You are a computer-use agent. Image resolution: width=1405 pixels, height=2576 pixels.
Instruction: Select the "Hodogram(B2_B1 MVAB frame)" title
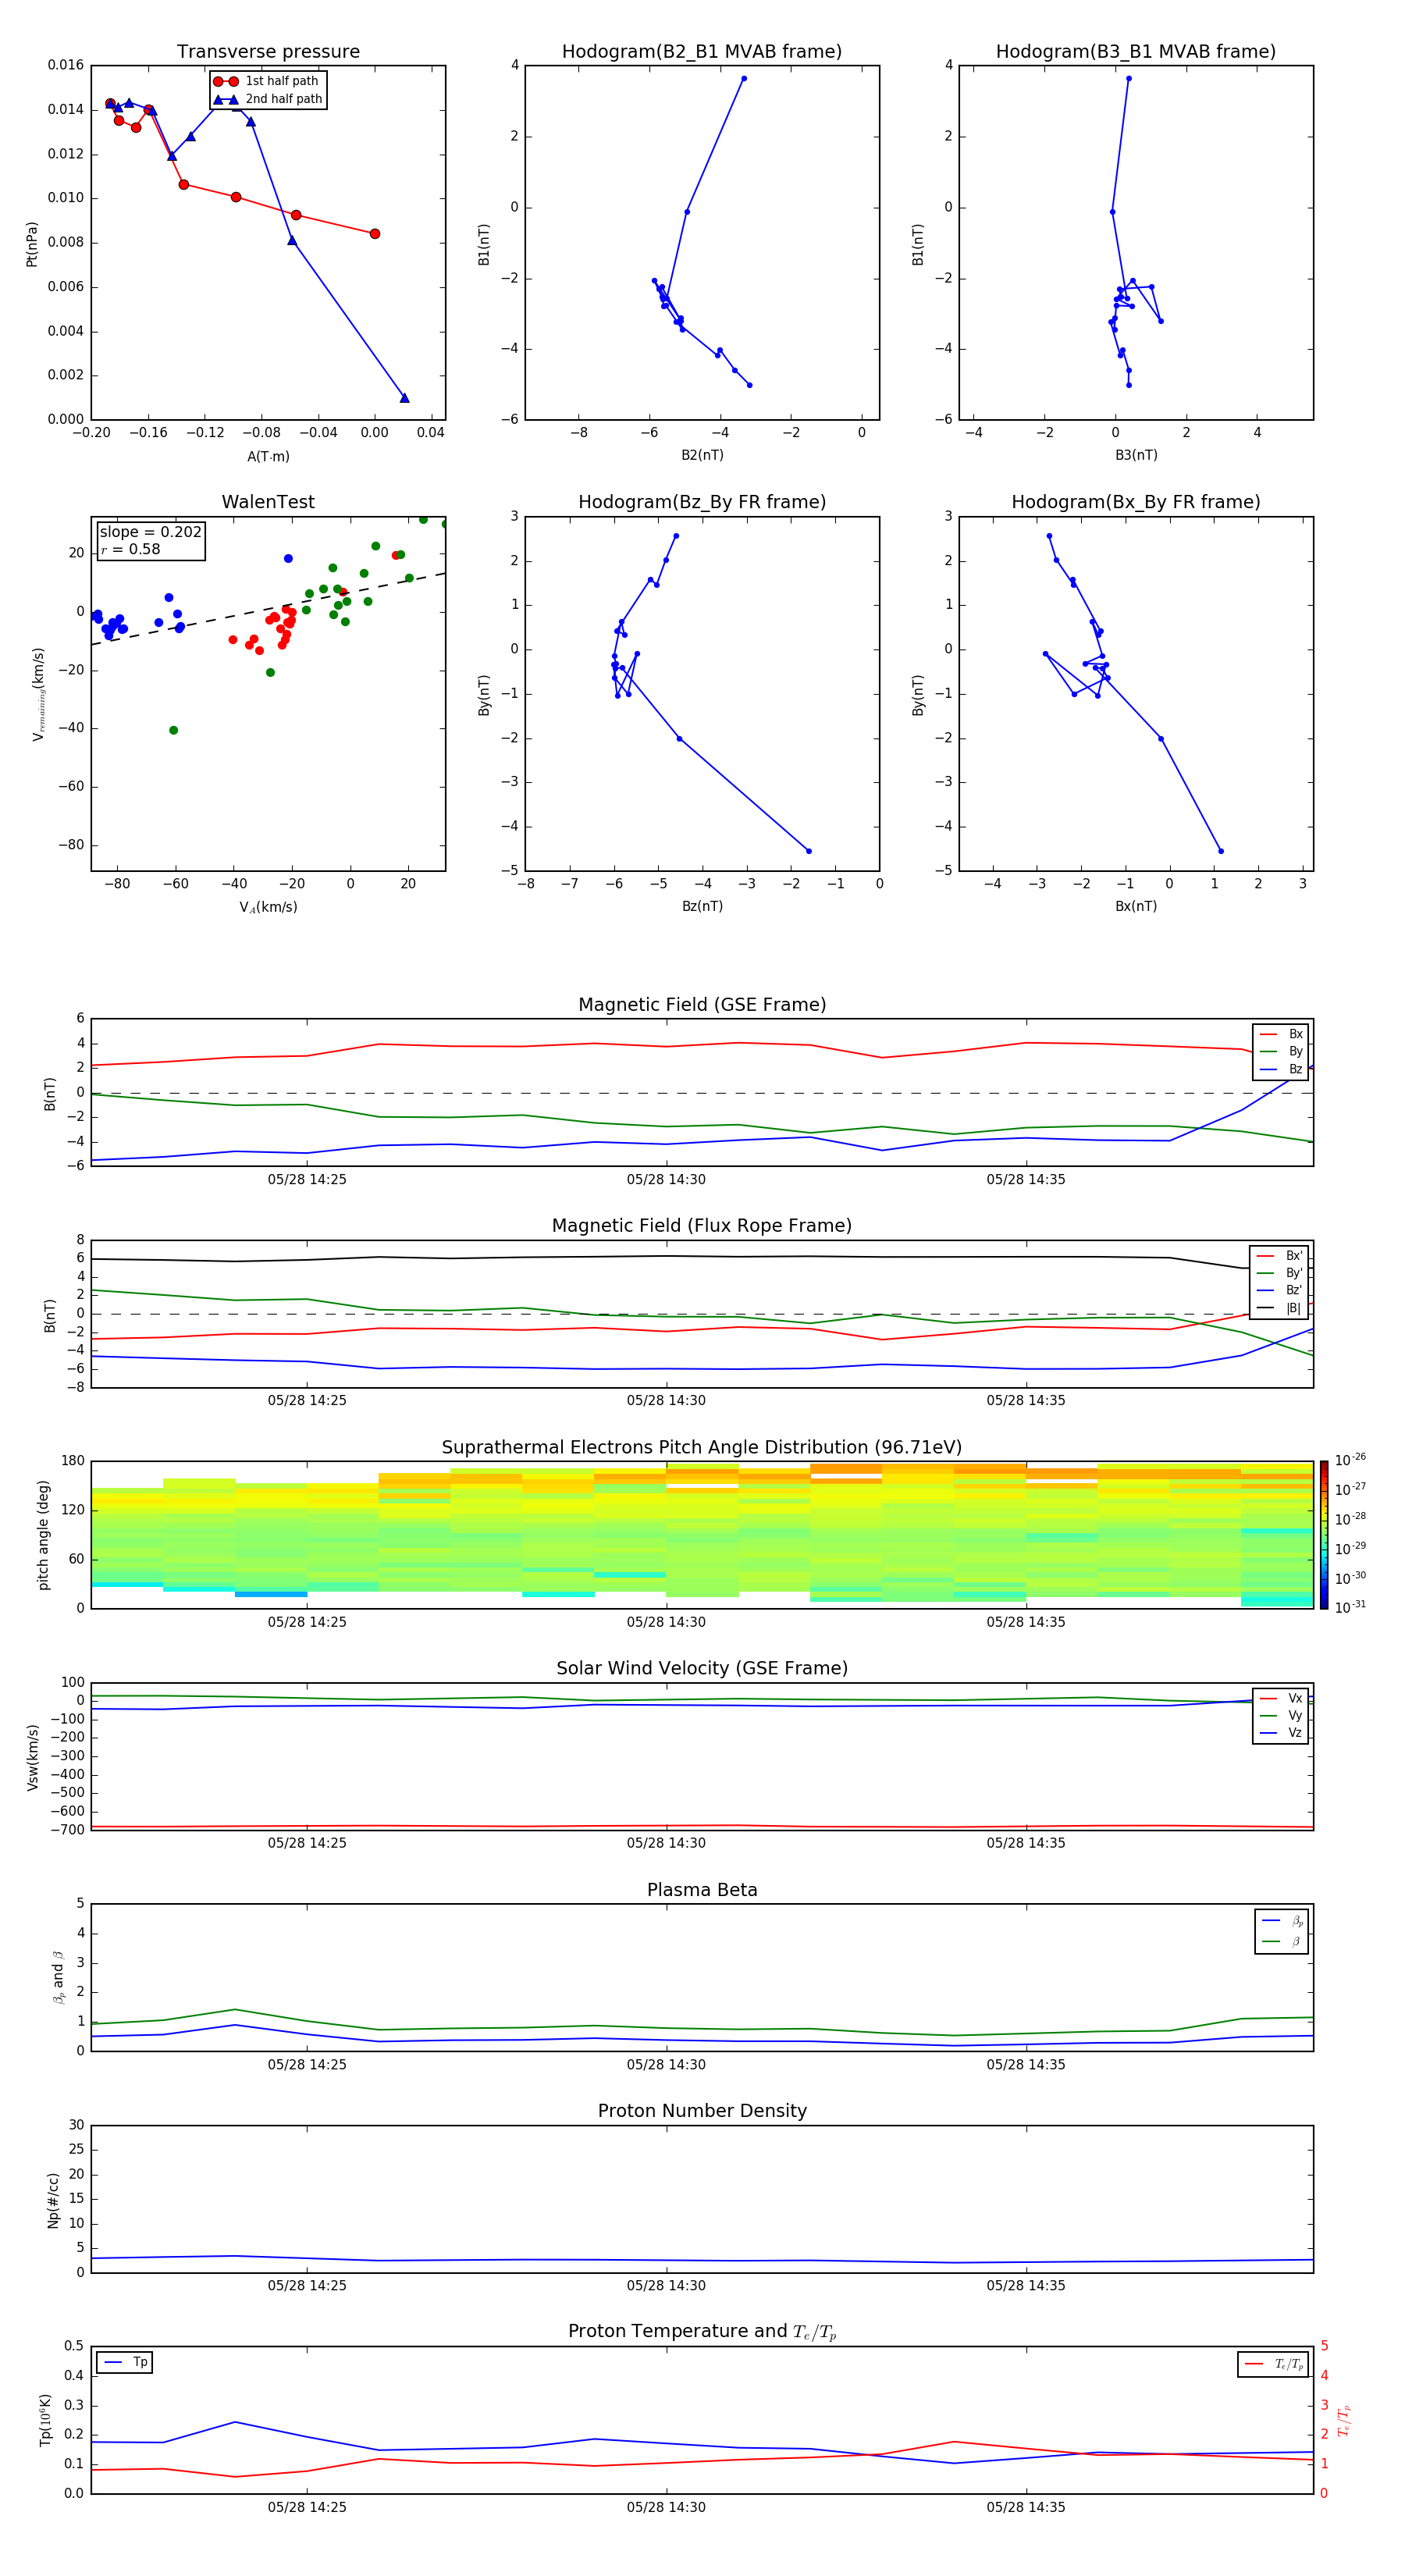(x=702, y=52)
